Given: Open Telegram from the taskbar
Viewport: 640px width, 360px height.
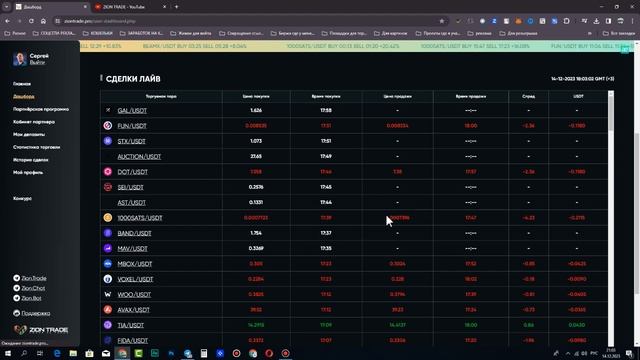Looking at the screenshot, I should click(x=187, y=353).
